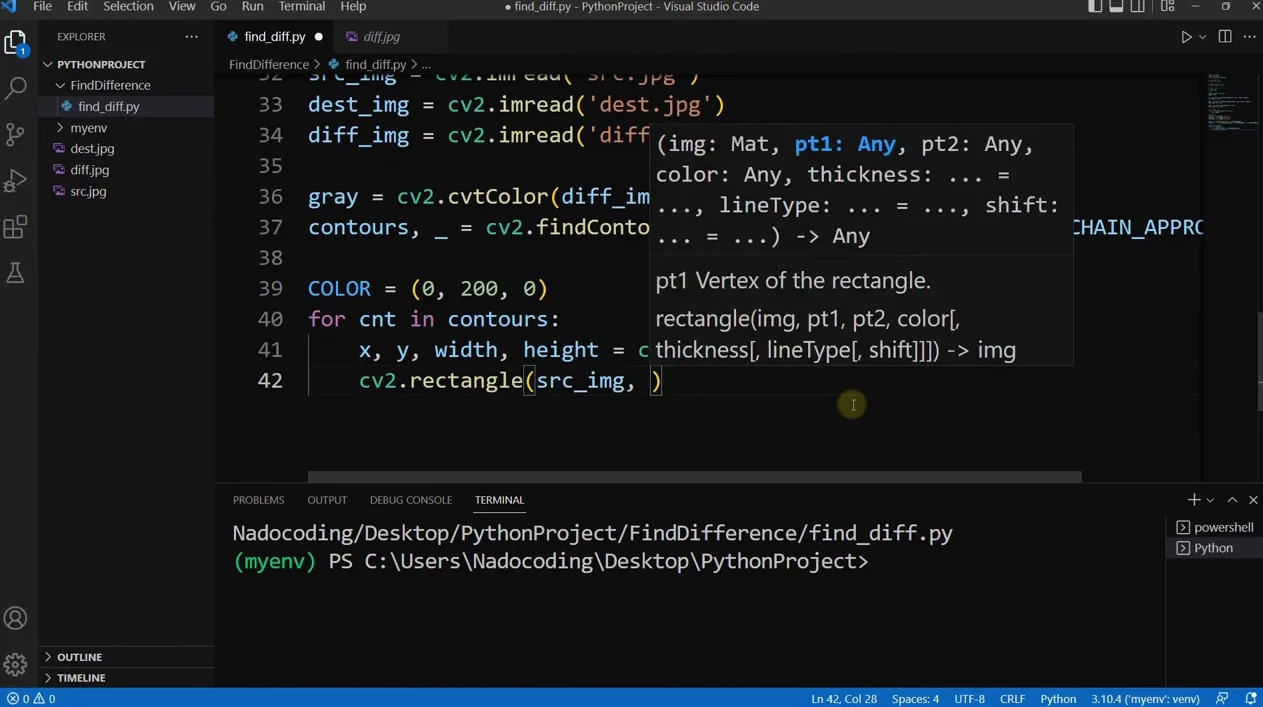The image size is (1263, 707).
Task: Click the Ln 42, Col 28 status item
Action: coord(844,699)
